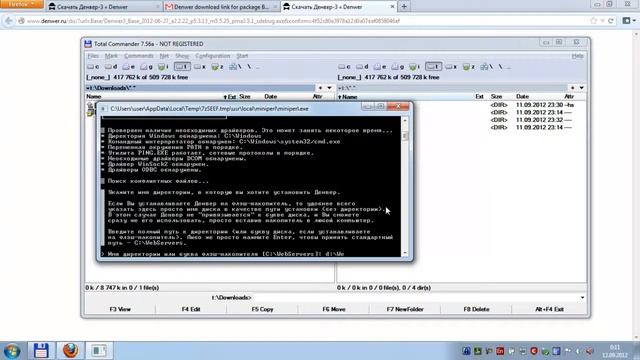The image size is (640, 360).
Task: Open the Configuration menu
Action: coord(213,56)
